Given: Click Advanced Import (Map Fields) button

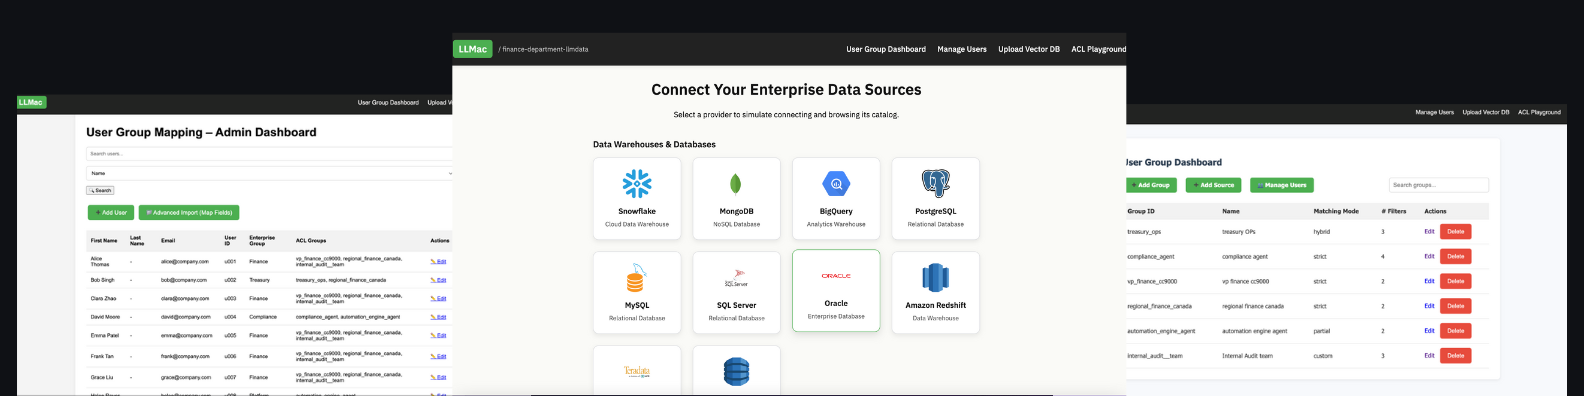Looking at the screenshot, I should (189, 212).
